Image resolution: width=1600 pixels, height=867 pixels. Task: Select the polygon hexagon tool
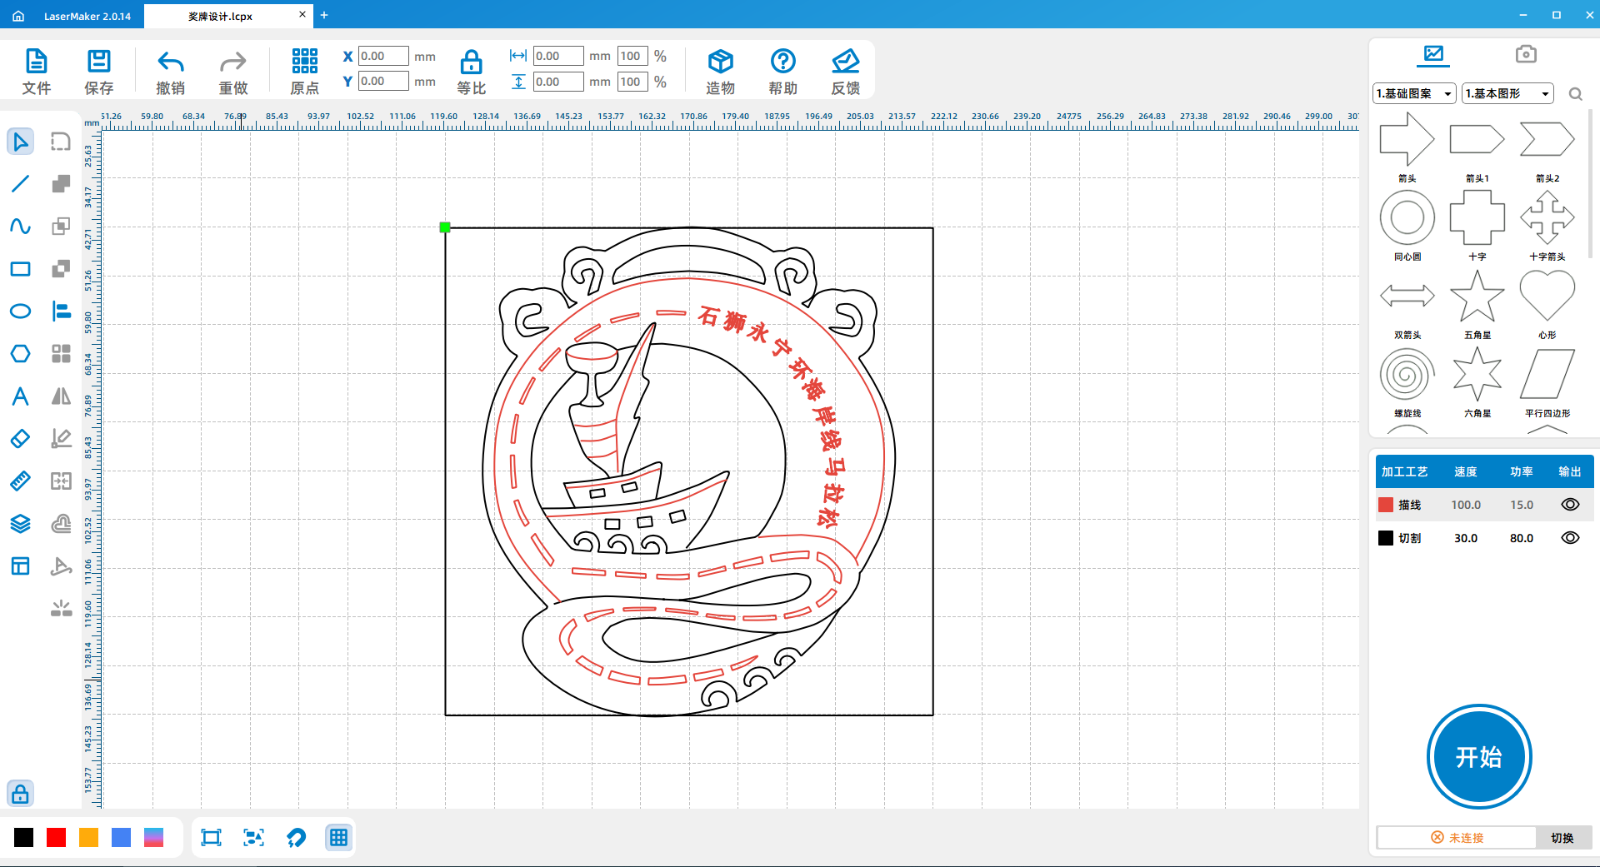pyautogui.click(x=20, y=354)
